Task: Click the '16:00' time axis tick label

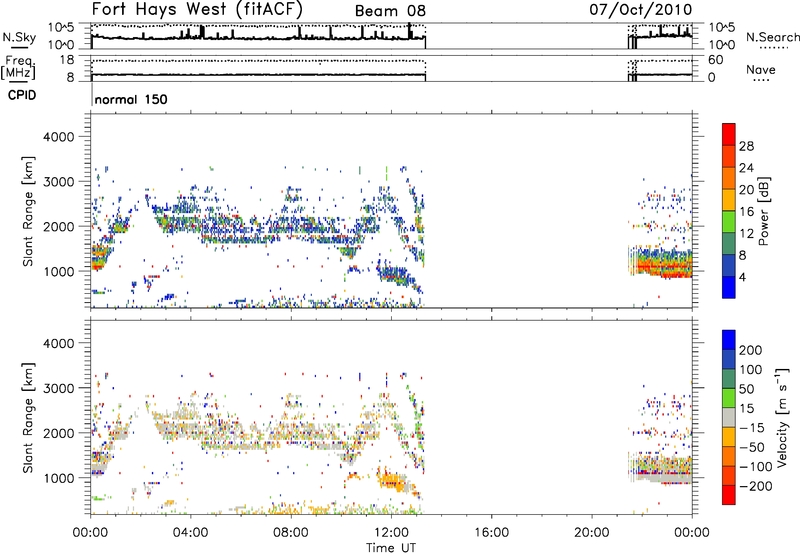Action: (x=491, y=533)
